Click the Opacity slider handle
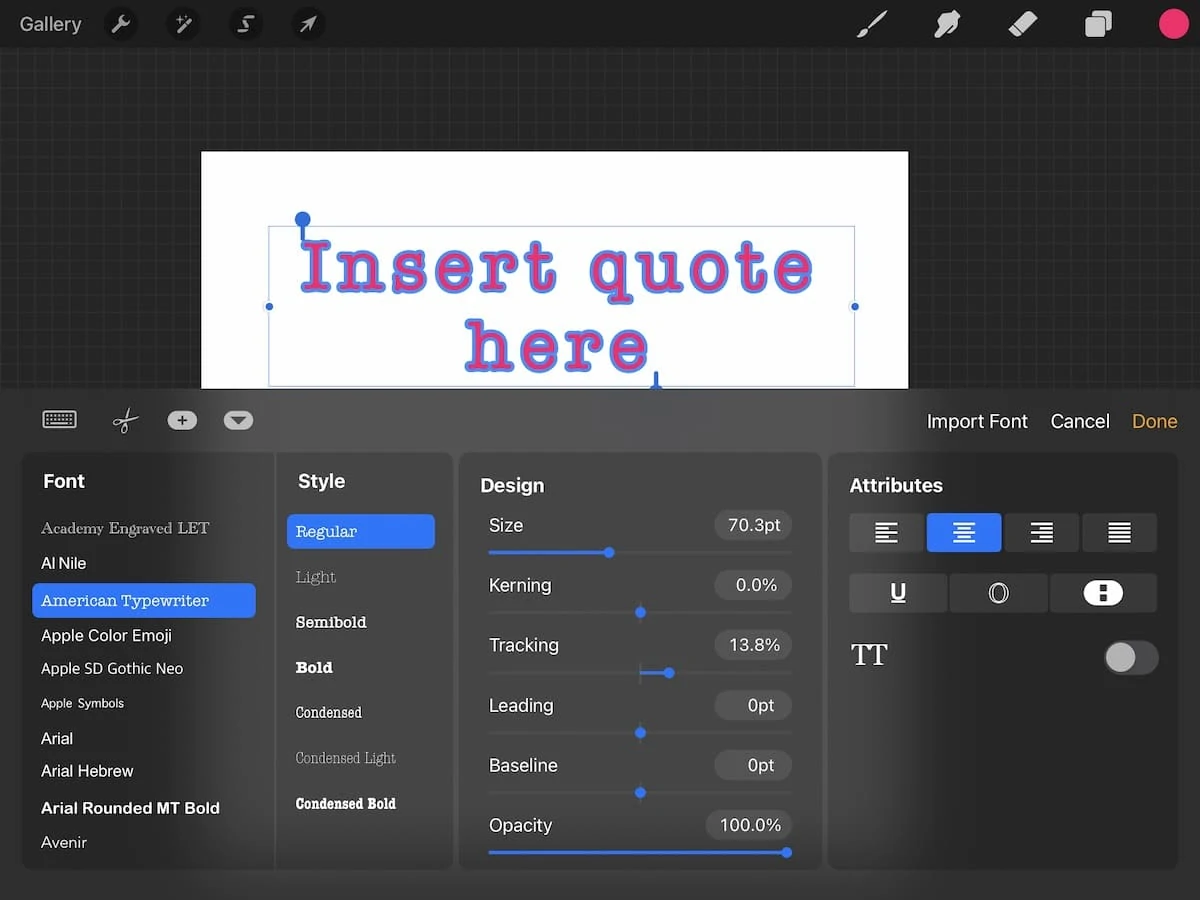This screenshot has height=900, width=1200. 787,853
